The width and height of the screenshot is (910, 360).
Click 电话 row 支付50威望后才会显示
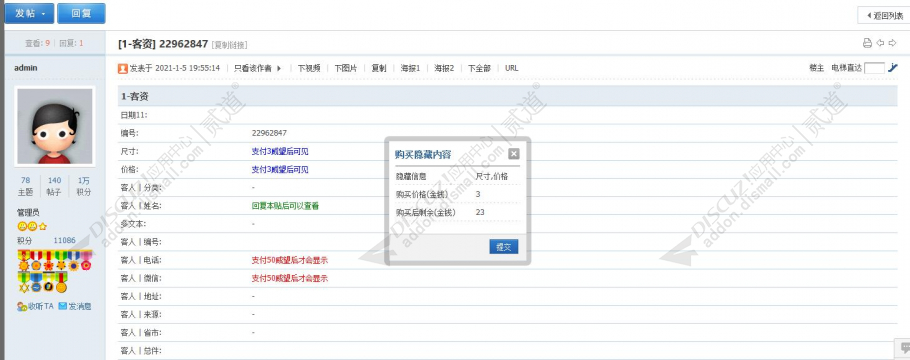290,260
